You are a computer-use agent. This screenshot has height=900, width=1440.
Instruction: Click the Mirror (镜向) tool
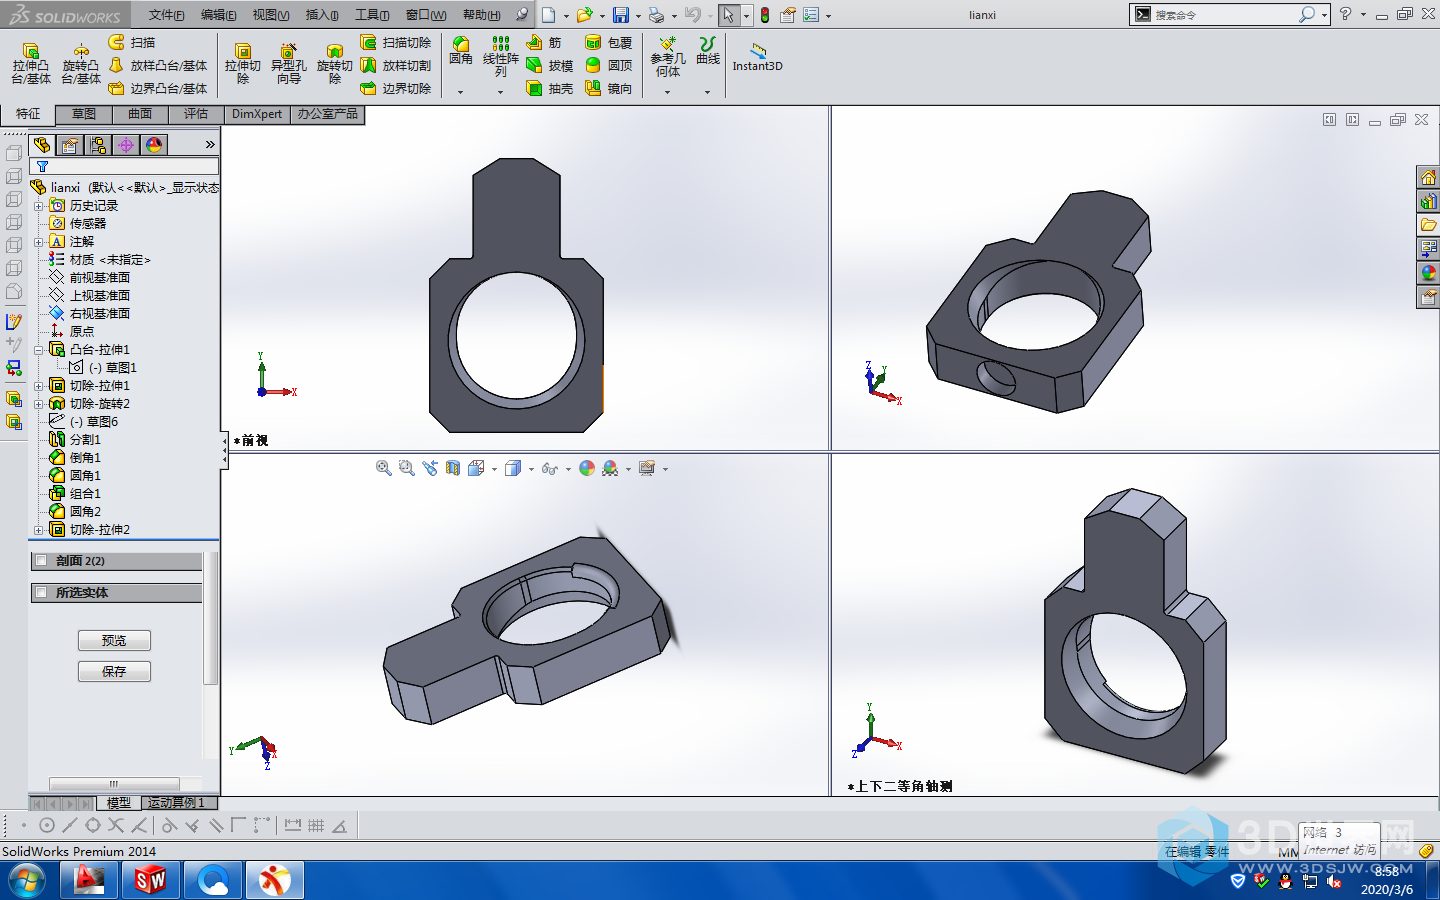point(609,88)
